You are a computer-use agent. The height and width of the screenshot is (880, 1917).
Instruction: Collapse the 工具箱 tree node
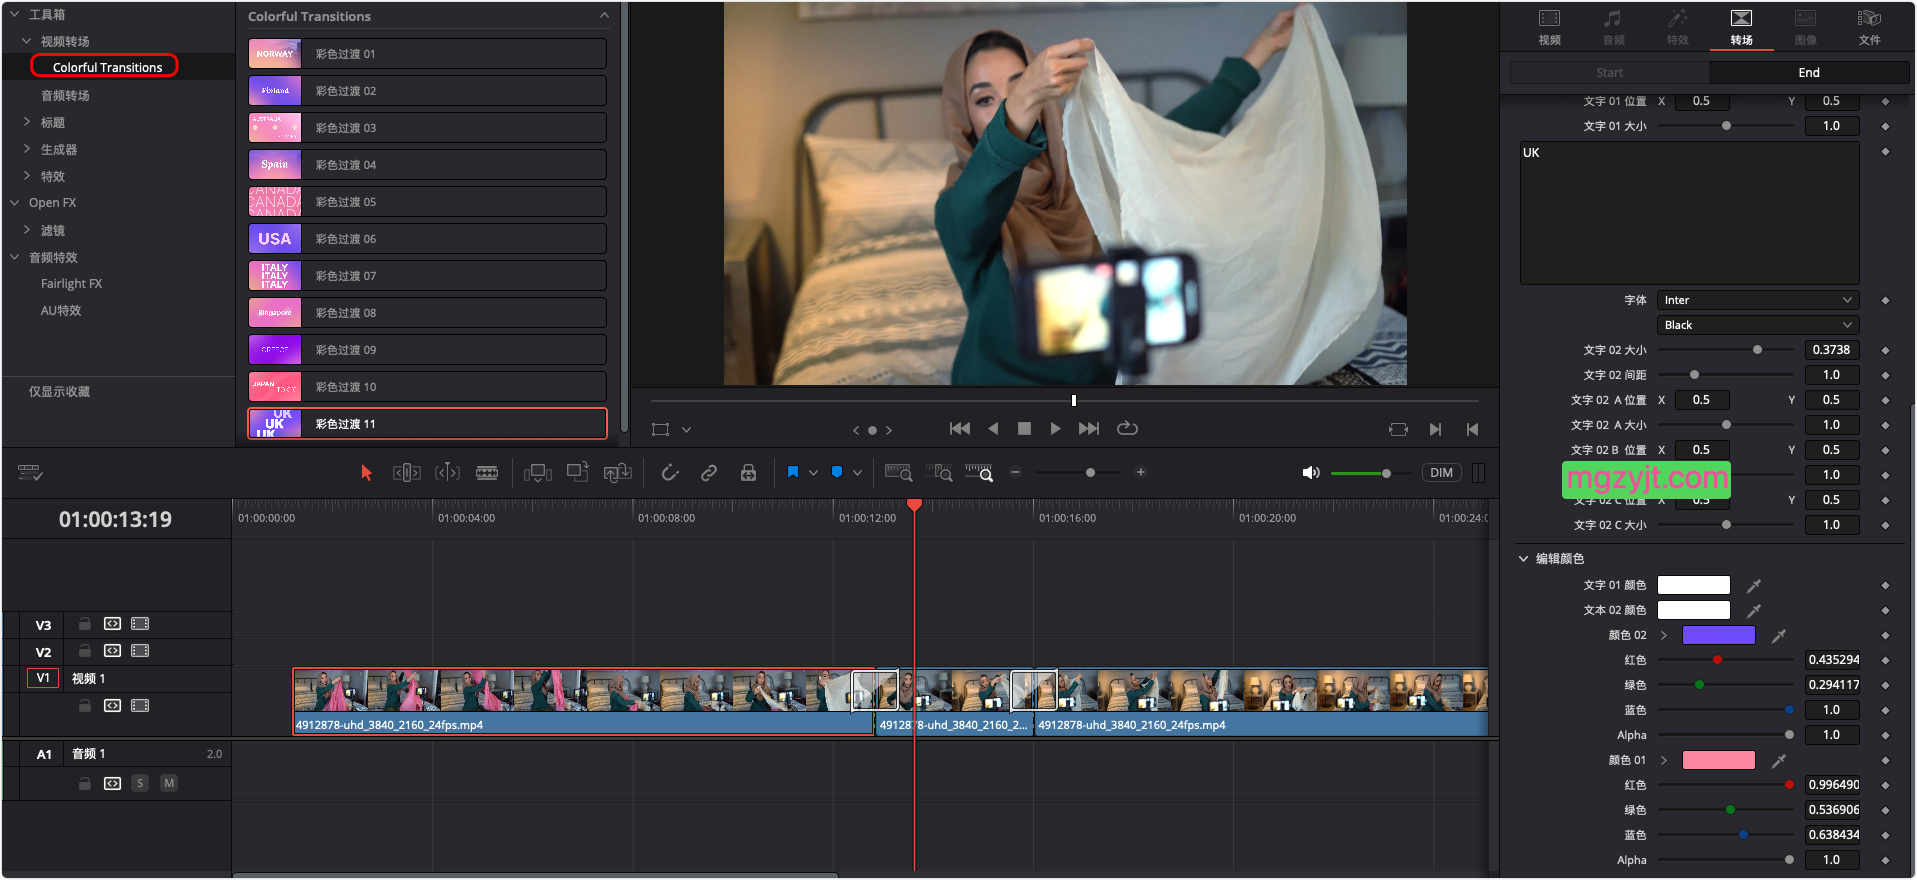[14, 14]
